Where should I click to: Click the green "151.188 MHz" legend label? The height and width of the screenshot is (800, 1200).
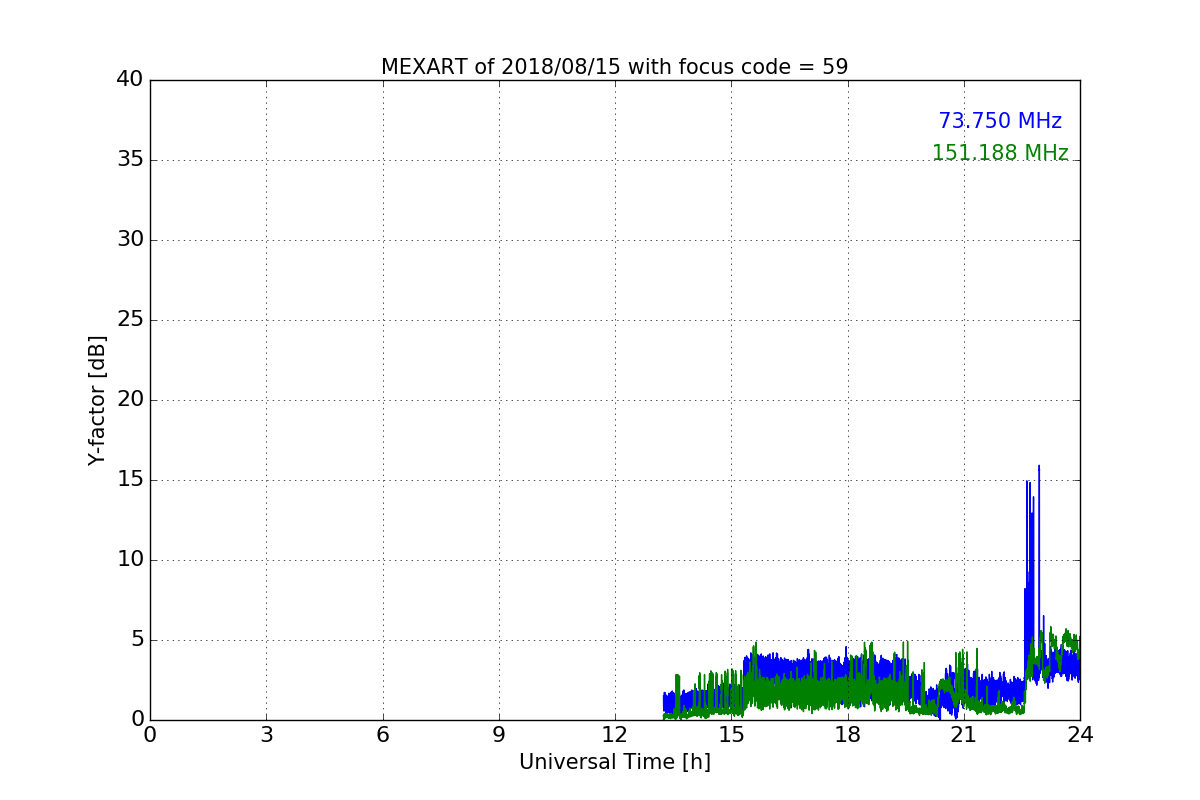(x=1000, y=153)
